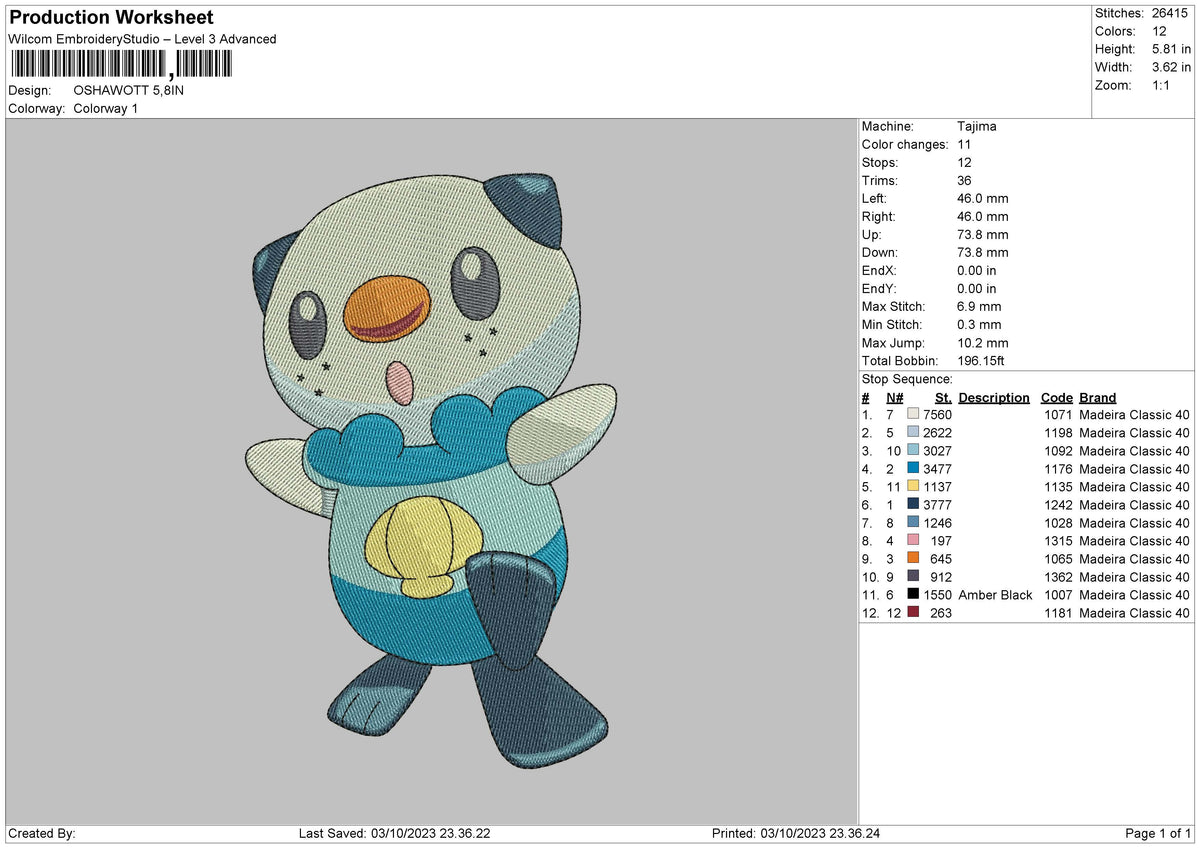
Task: Click the Colors value 12
Action: [x=1159, y=31]
